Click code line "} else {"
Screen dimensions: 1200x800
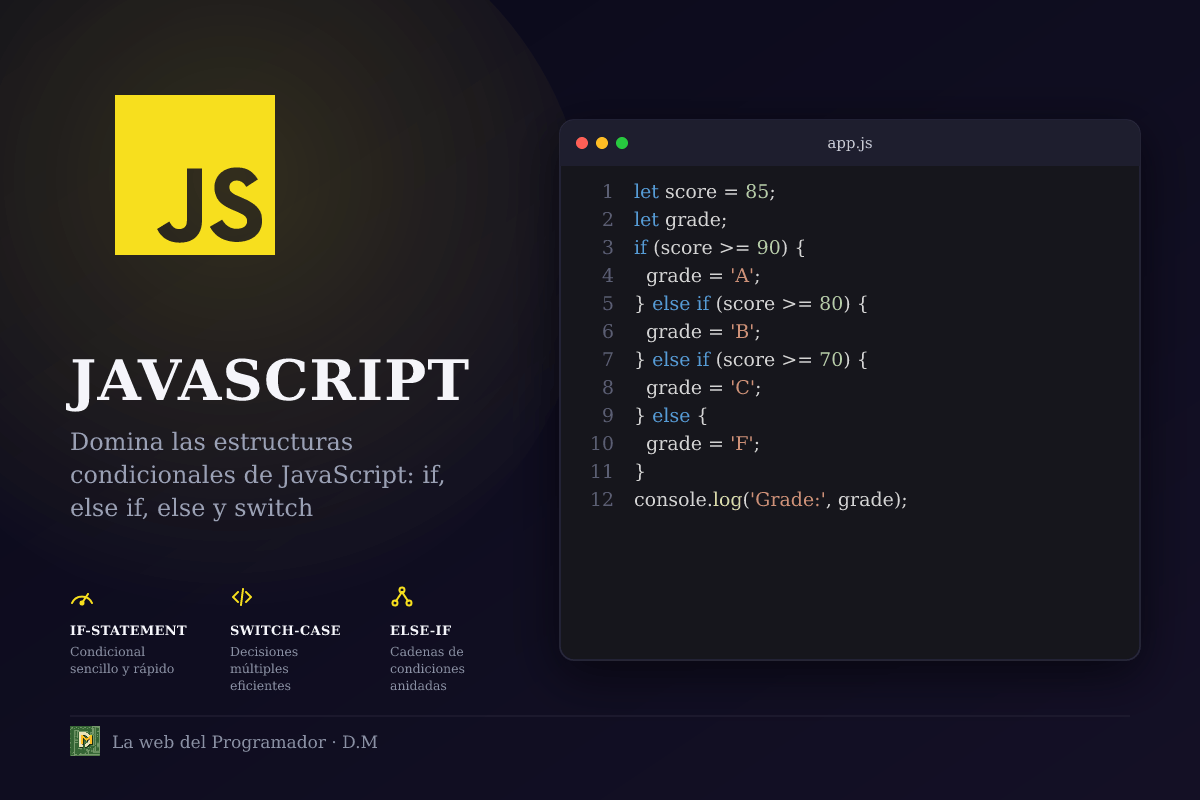coord(671,415)
